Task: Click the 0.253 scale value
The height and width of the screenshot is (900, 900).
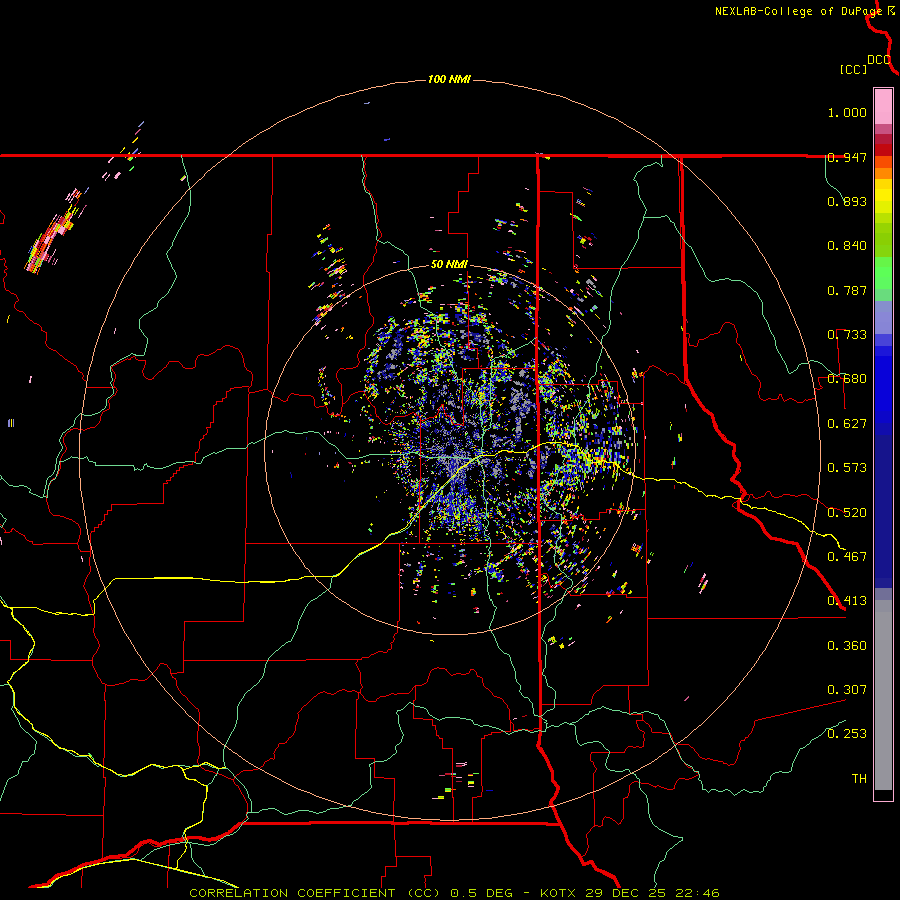Action: 847,734
